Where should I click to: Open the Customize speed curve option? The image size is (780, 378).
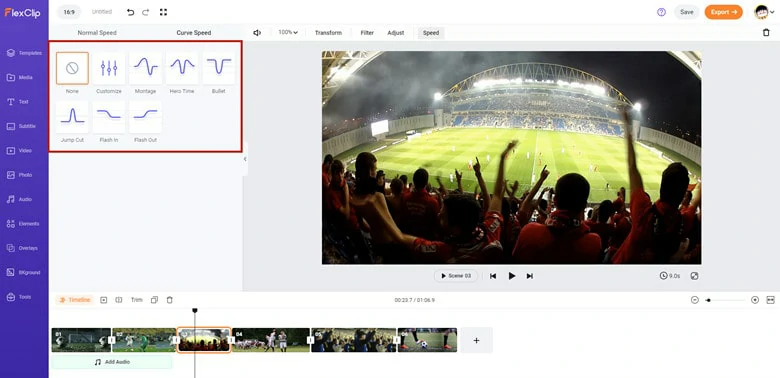[108, 68]
